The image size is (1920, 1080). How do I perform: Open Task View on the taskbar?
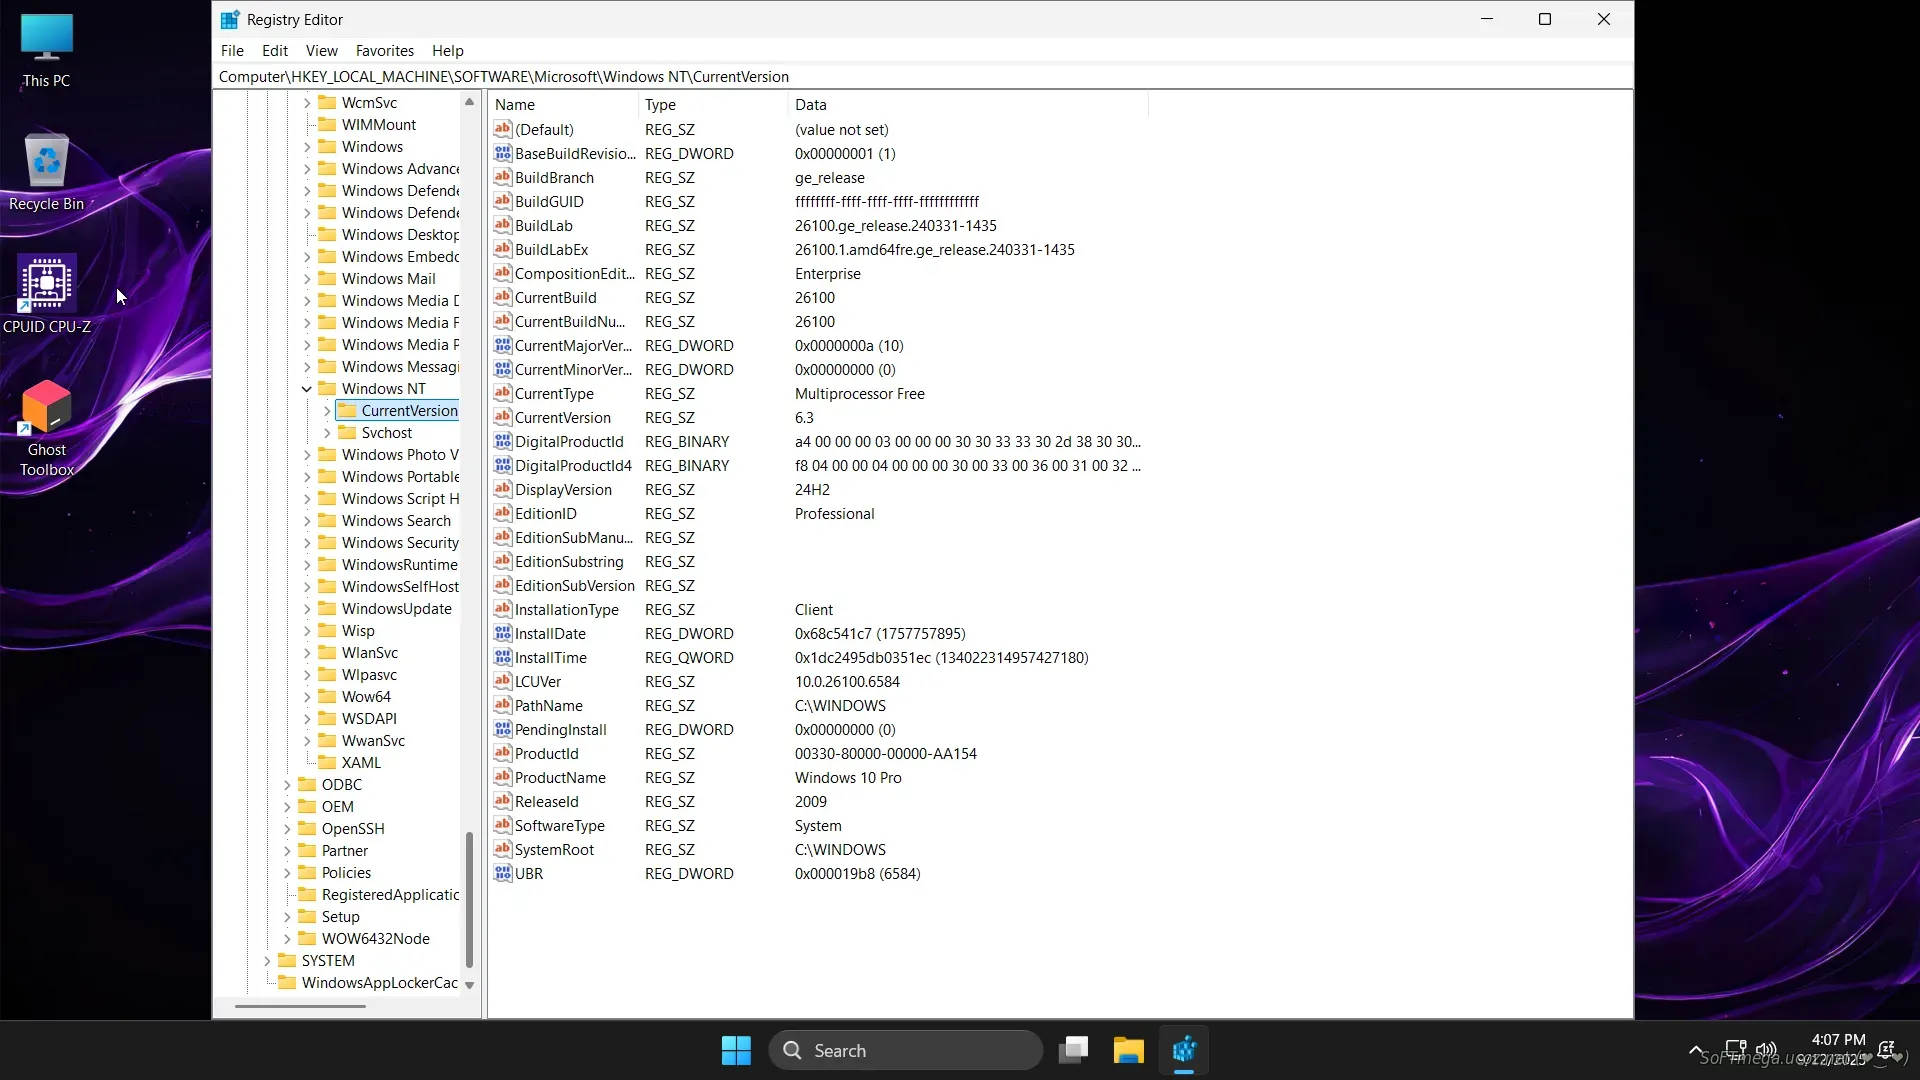pyautogui.click(x=1073, y=1050)
